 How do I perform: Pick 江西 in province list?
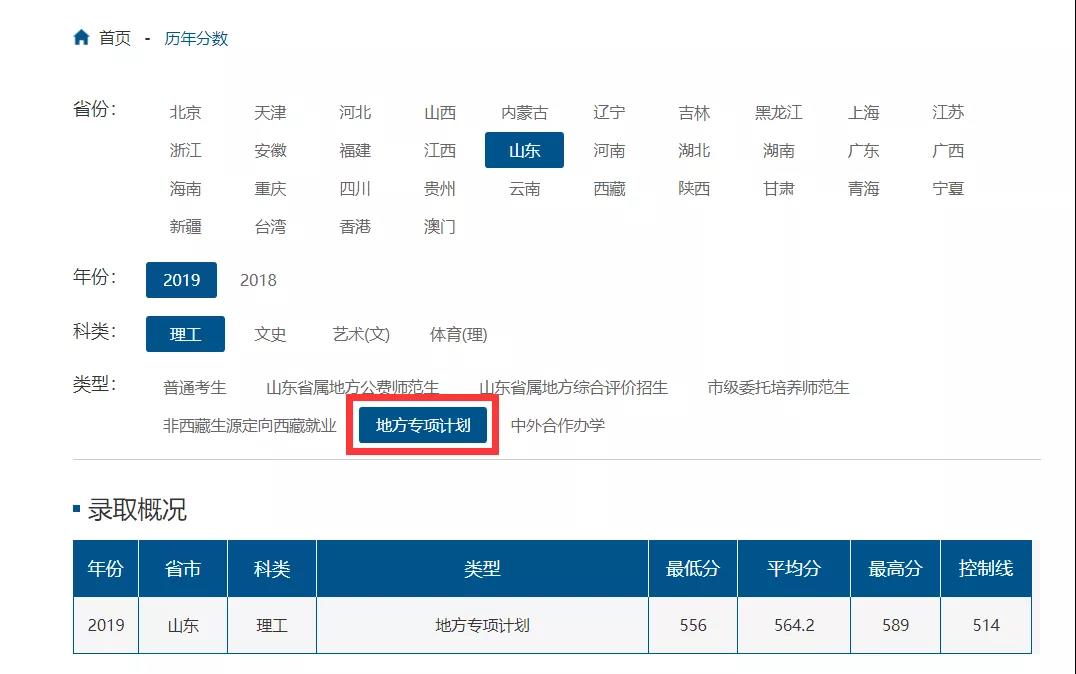(x=440, y=150)
